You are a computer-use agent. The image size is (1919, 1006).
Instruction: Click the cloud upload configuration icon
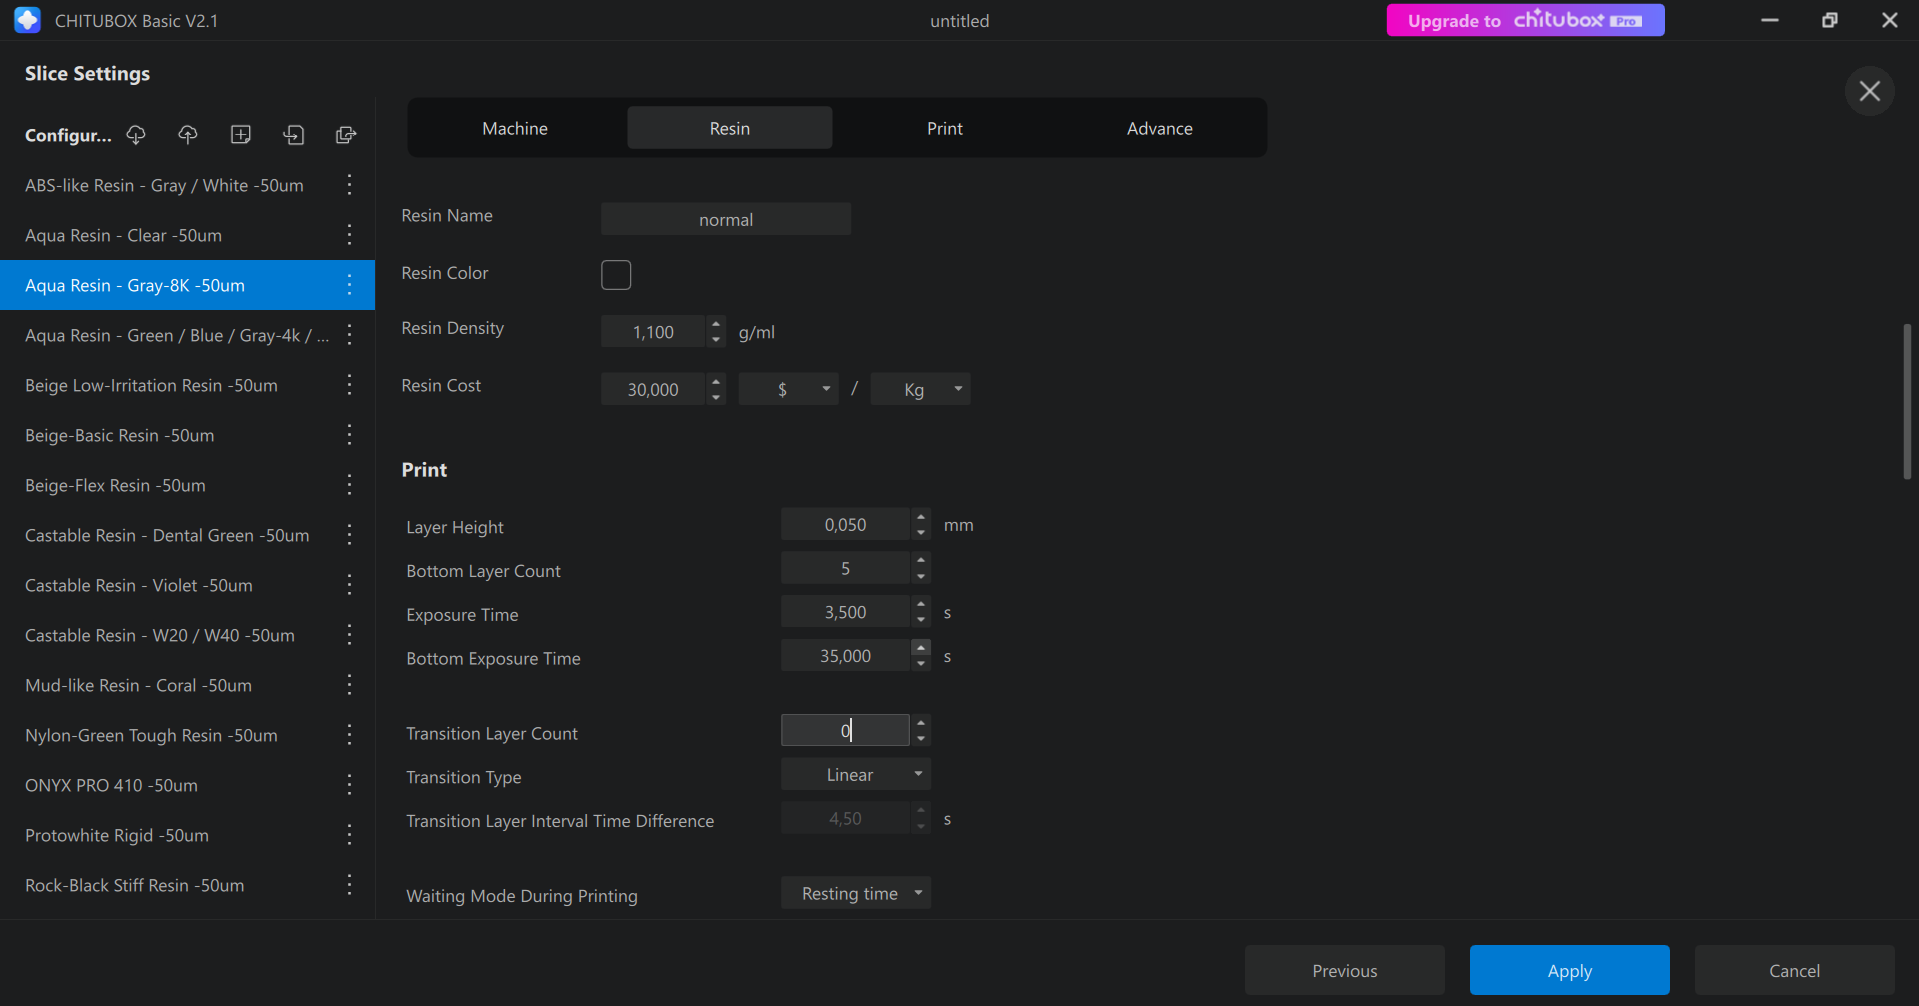(x=188, y=134)
